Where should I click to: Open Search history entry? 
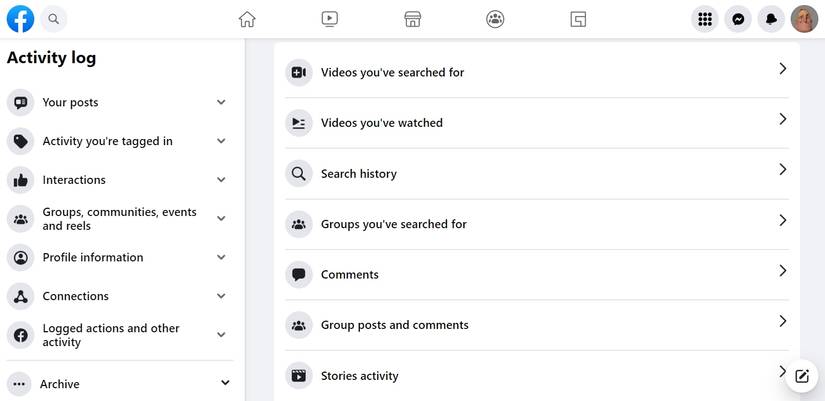[x=537, y=174]
